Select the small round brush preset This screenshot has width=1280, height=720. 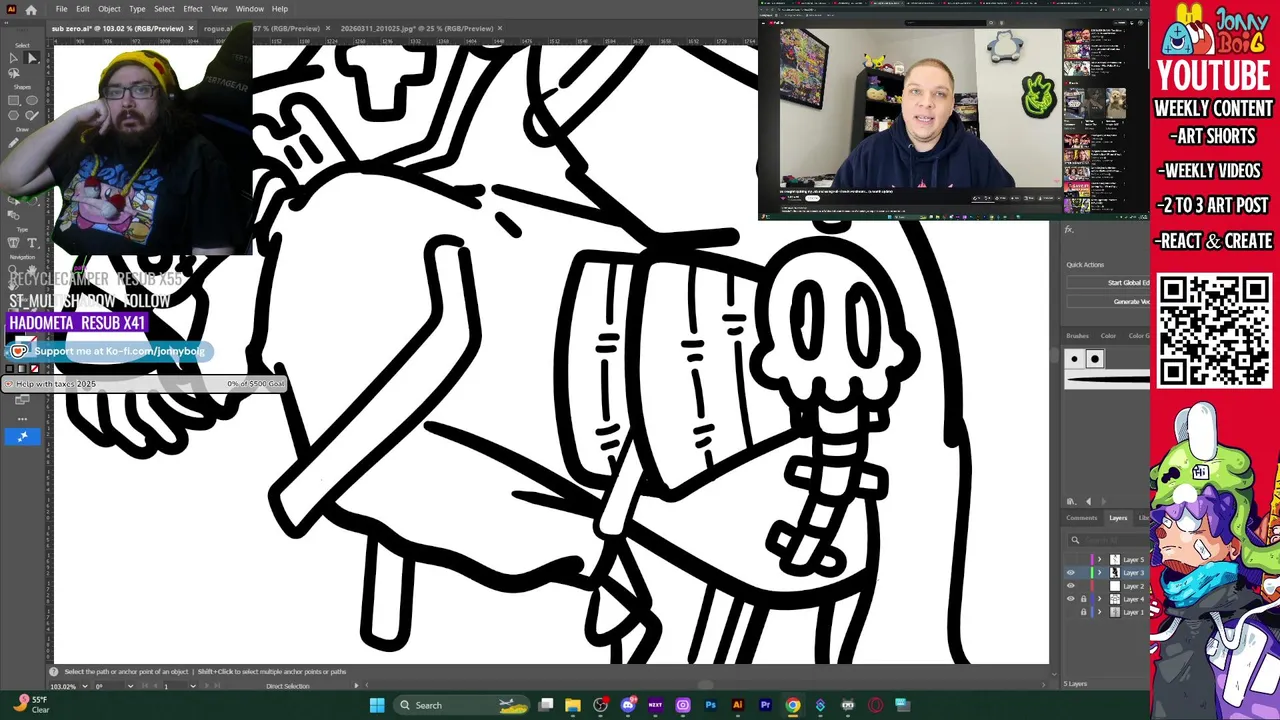point(1074,359)
